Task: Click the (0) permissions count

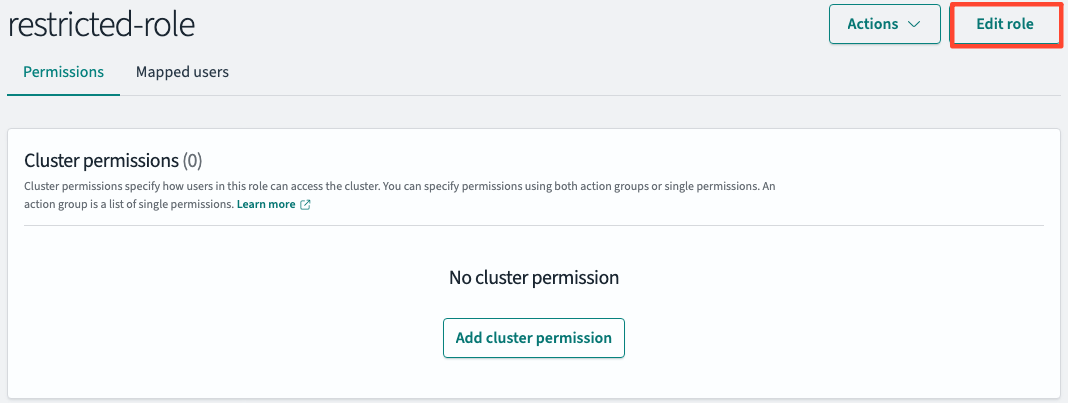Action: [193, 161]
